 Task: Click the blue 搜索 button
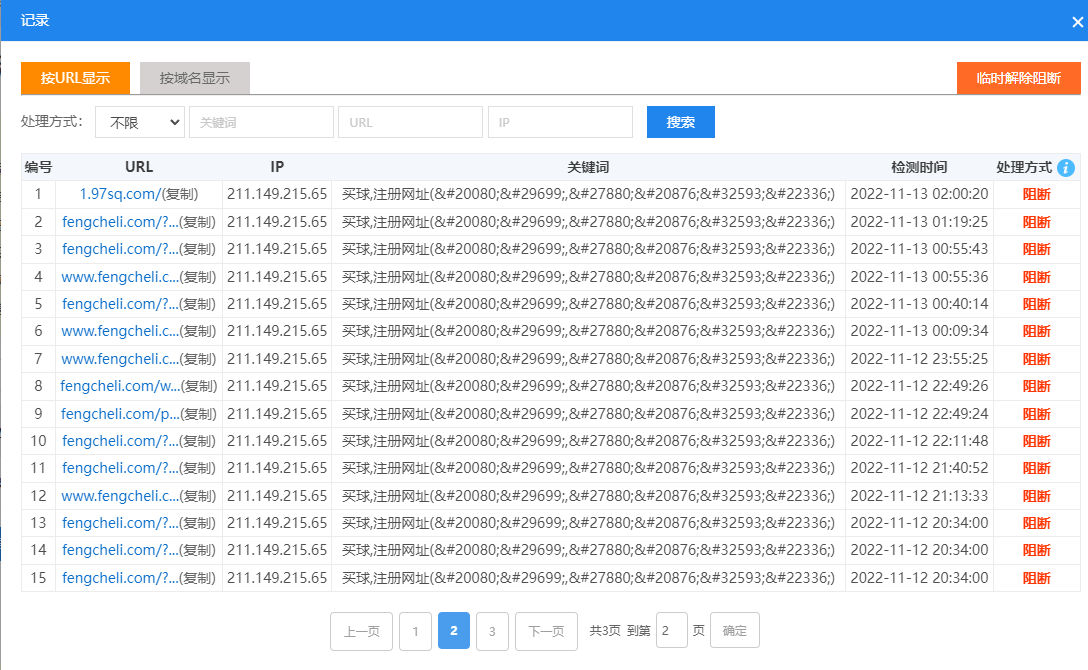[x=680, y=122]
